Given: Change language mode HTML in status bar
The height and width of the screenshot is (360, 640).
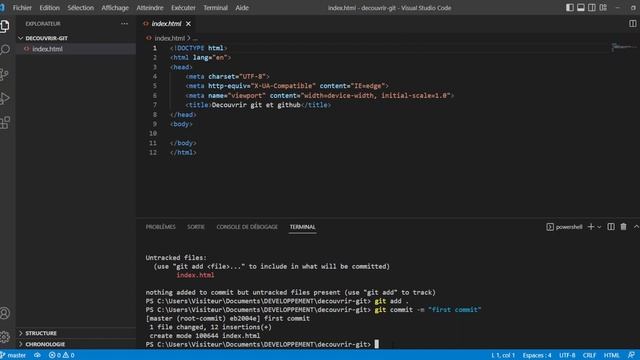Looking at the screenshot, I should [611, 355].
